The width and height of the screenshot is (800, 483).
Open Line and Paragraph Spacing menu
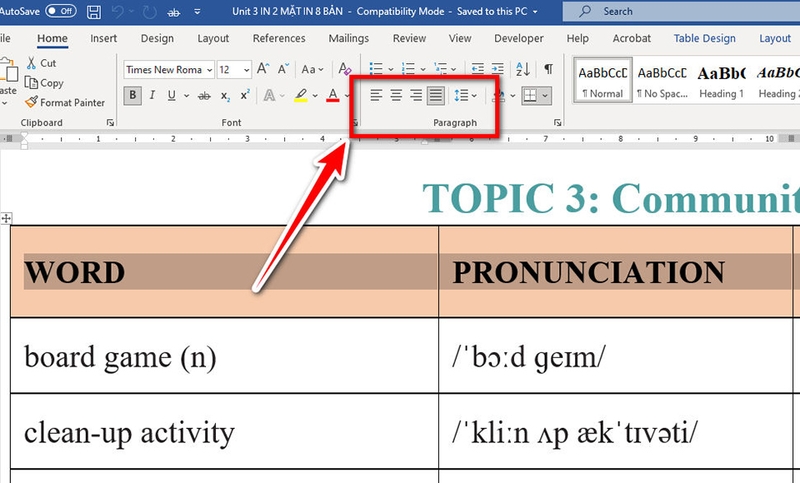click(x=465, y=95)
